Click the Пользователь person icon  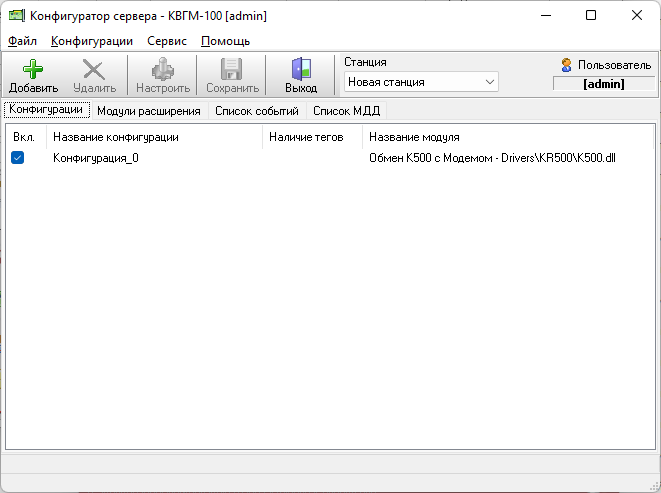point(567,65)
